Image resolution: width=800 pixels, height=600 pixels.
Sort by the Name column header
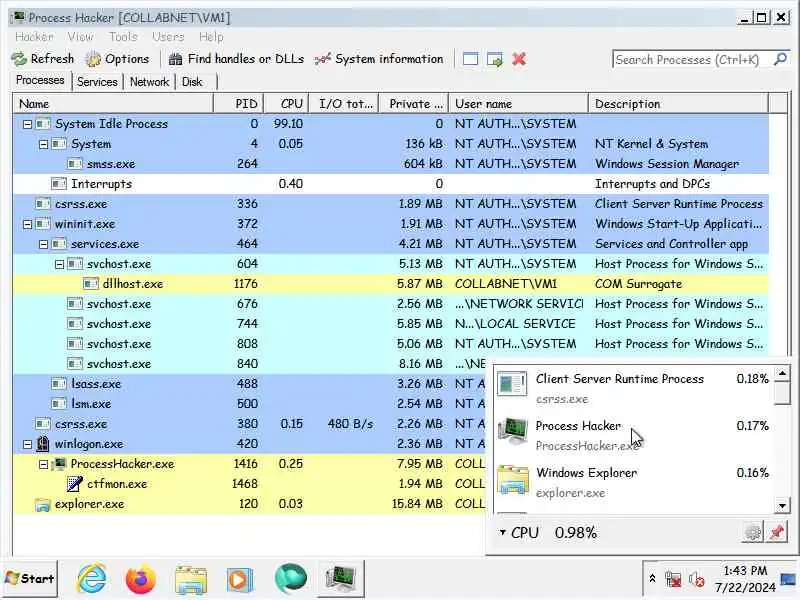(113, 104)
